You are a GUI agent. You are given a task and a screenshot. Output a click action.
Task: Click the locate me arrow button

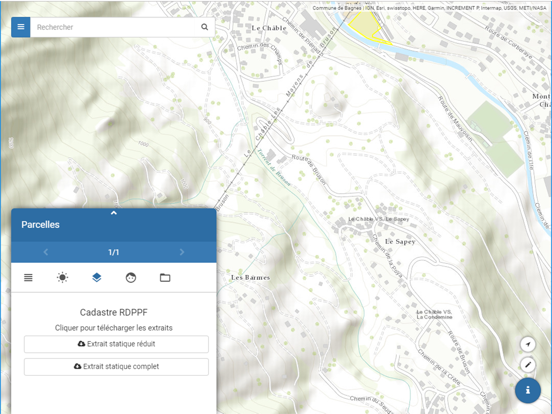pyautogui.click(x=528, y=344)
